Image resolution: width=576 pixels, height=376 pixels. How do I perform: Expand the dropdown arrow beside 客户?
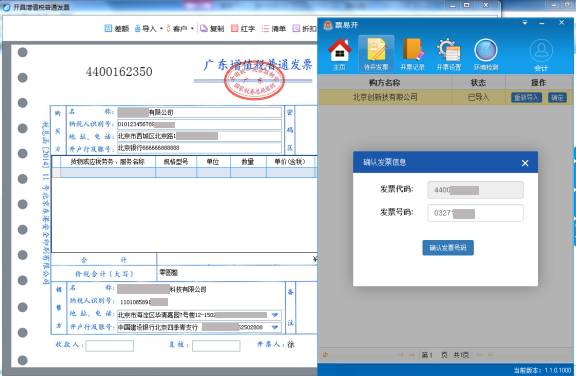click(x=192, y=28)
